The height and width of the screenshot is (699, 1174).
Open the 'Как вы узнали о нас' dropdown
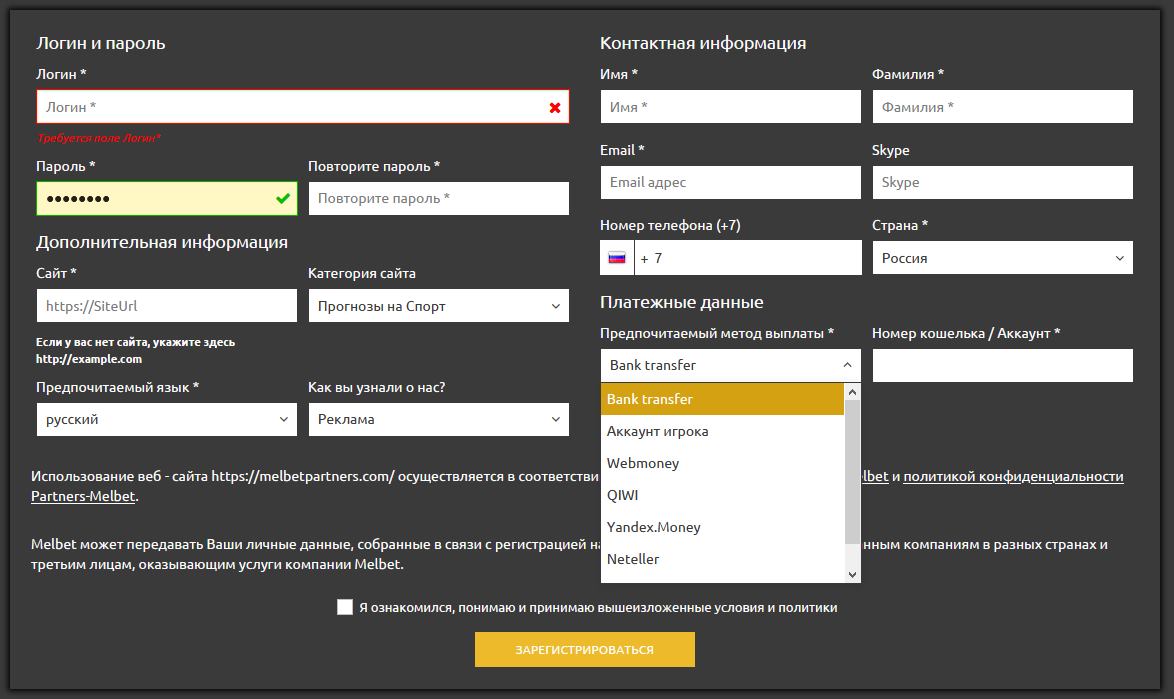tap(438, 420)
